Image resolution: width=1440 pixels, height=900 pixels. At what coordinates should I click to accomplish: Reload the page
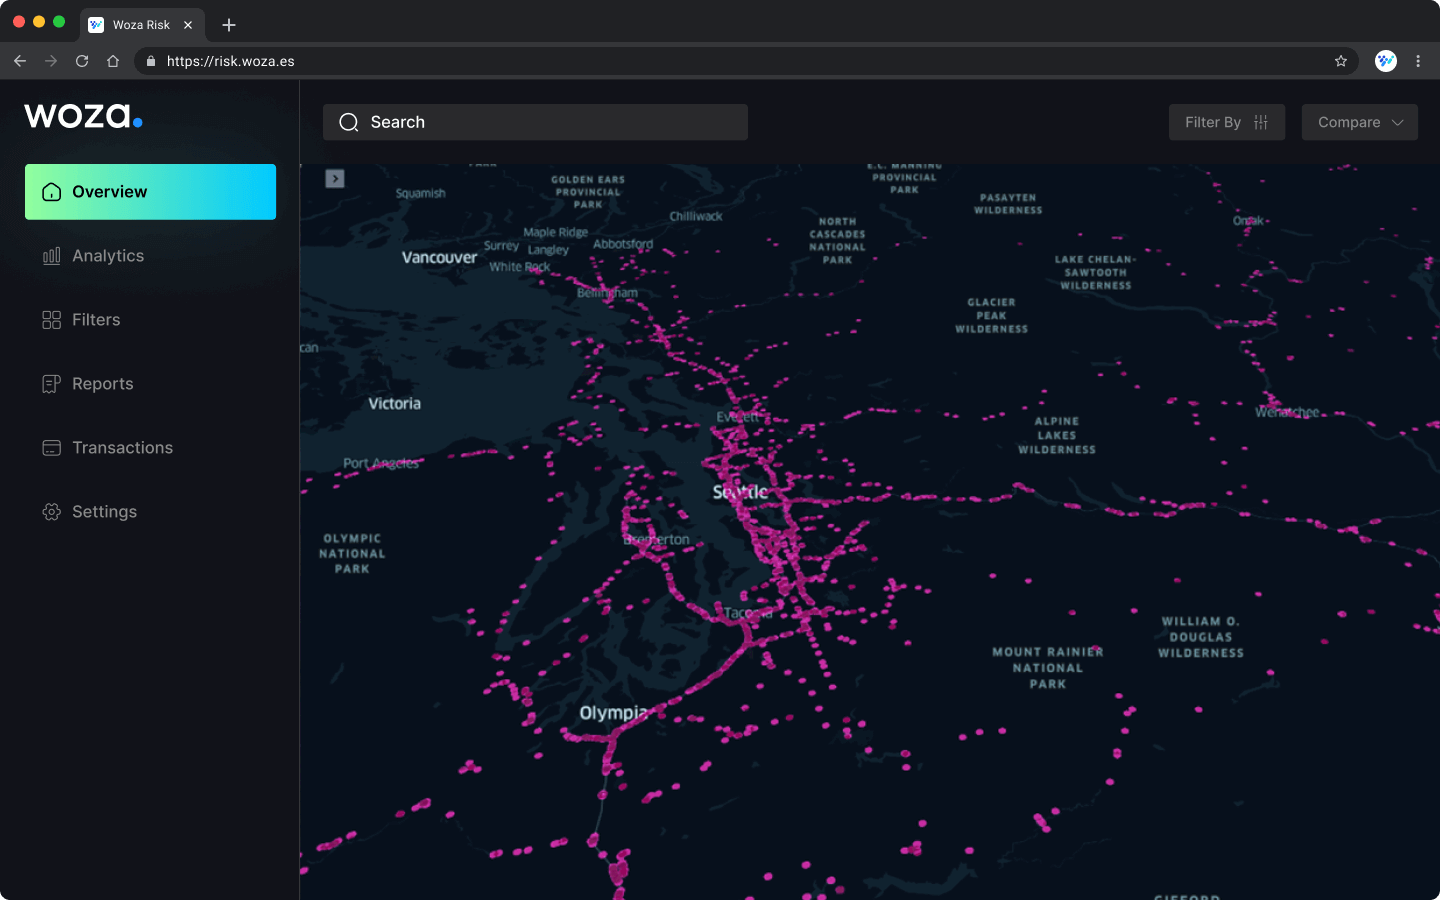click(x=82, y=61)
